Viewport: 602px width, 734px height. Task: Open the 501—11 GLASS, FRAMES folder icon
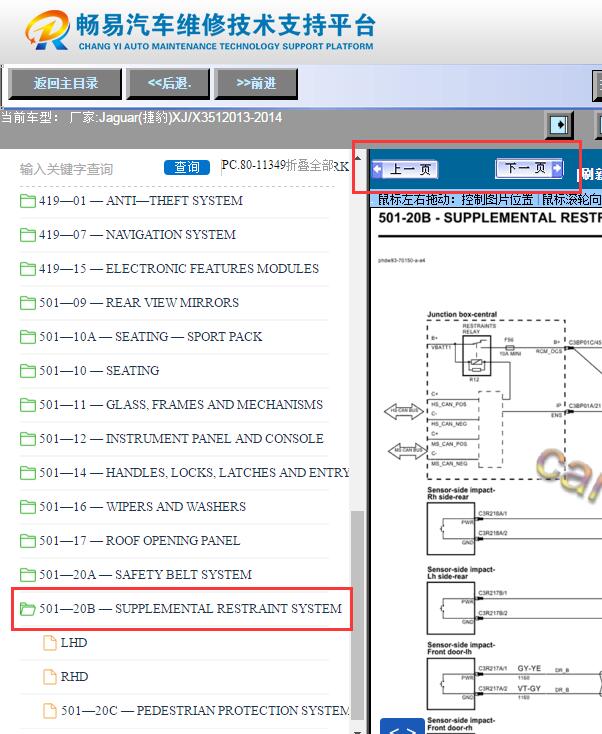[28, 405]
